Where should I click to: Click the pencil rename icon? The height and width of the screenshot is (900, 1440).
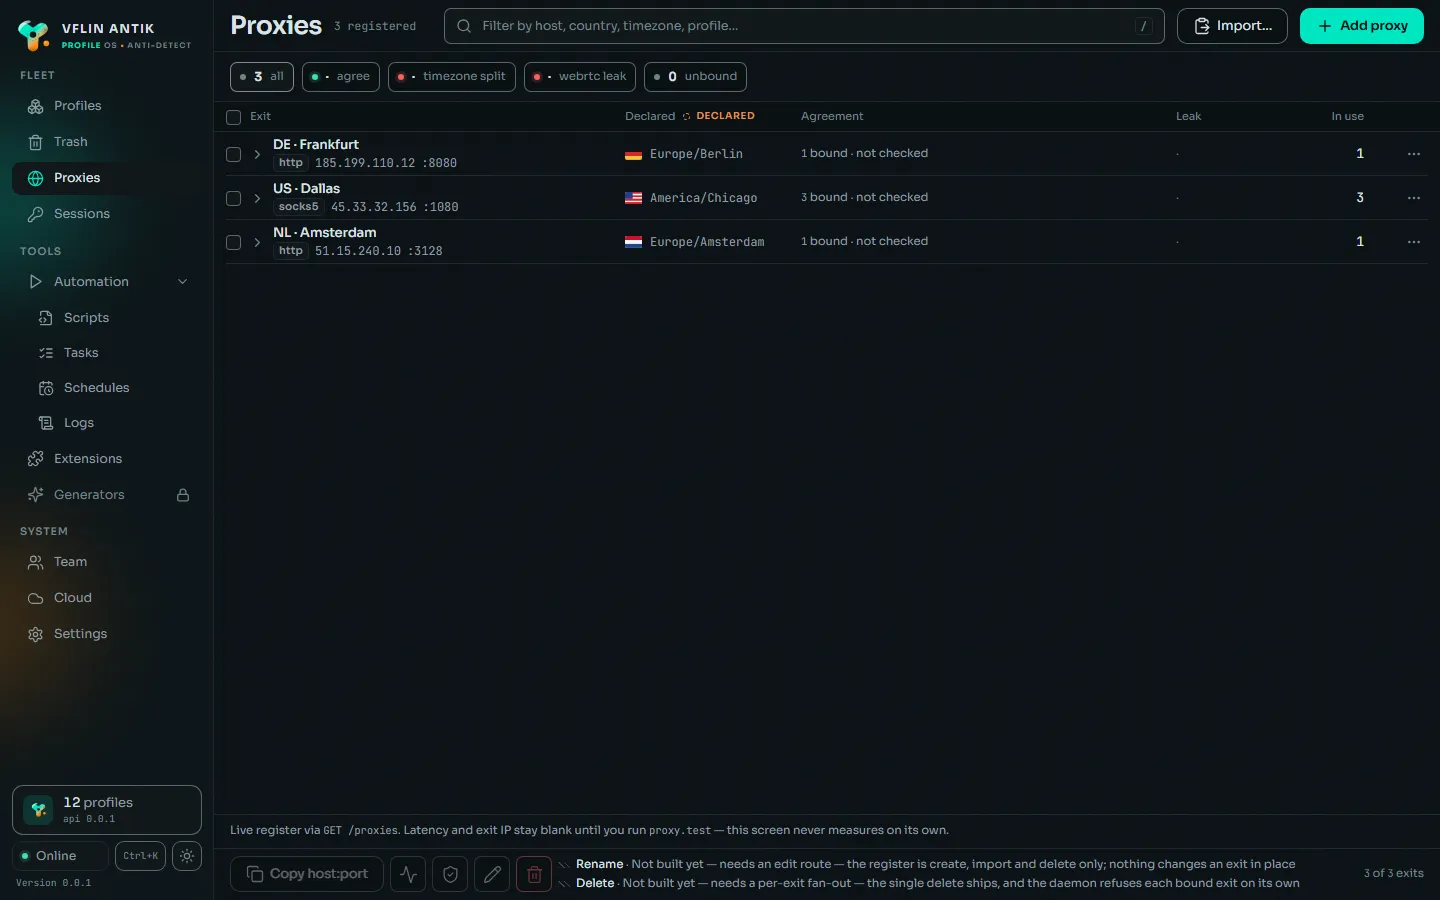point(492,874)
